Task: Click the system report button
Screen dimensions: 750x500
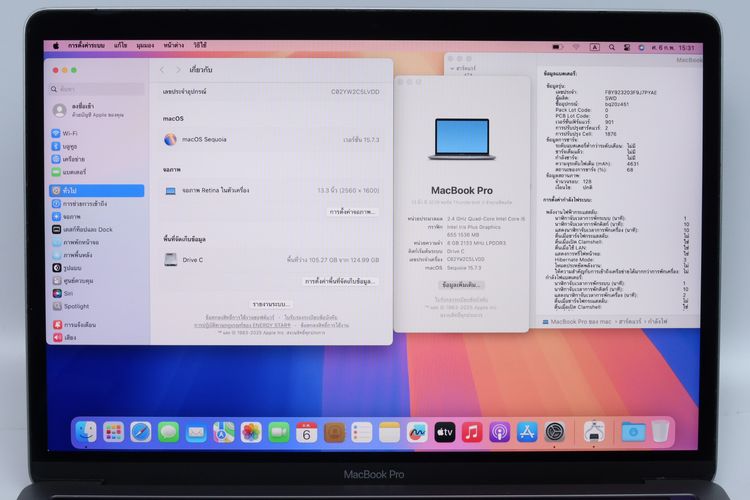Action: pyautogui.click(x=271, y=304)
